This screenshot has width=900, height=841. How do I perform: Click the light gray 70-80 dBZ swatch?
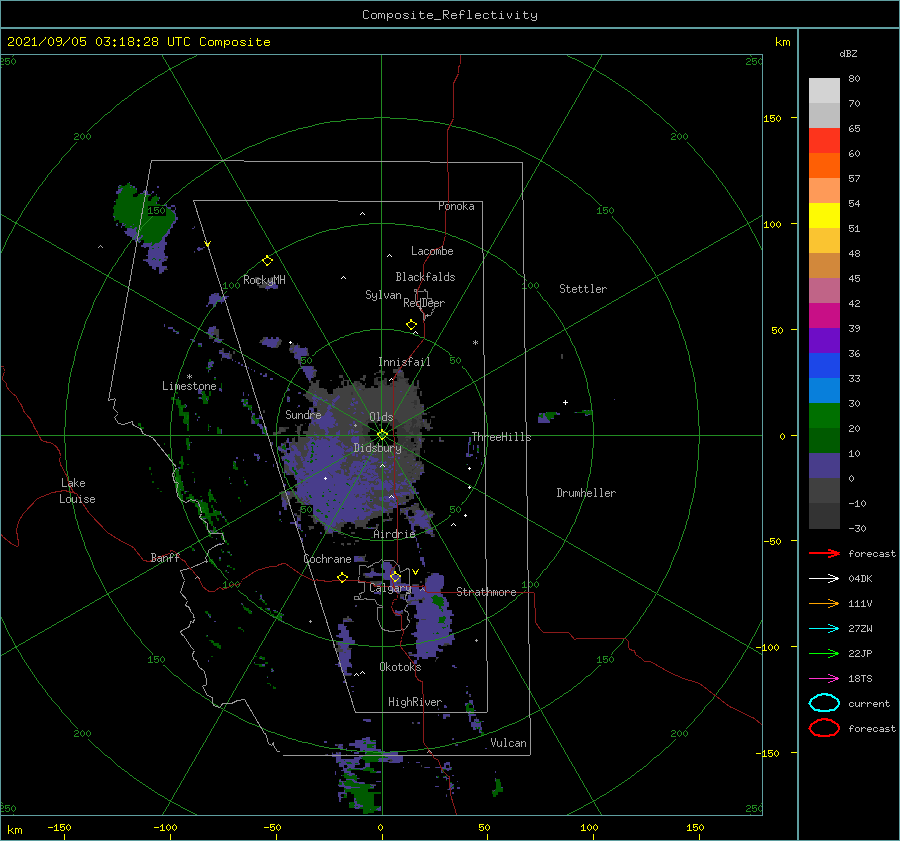click(x=824, y=90)
